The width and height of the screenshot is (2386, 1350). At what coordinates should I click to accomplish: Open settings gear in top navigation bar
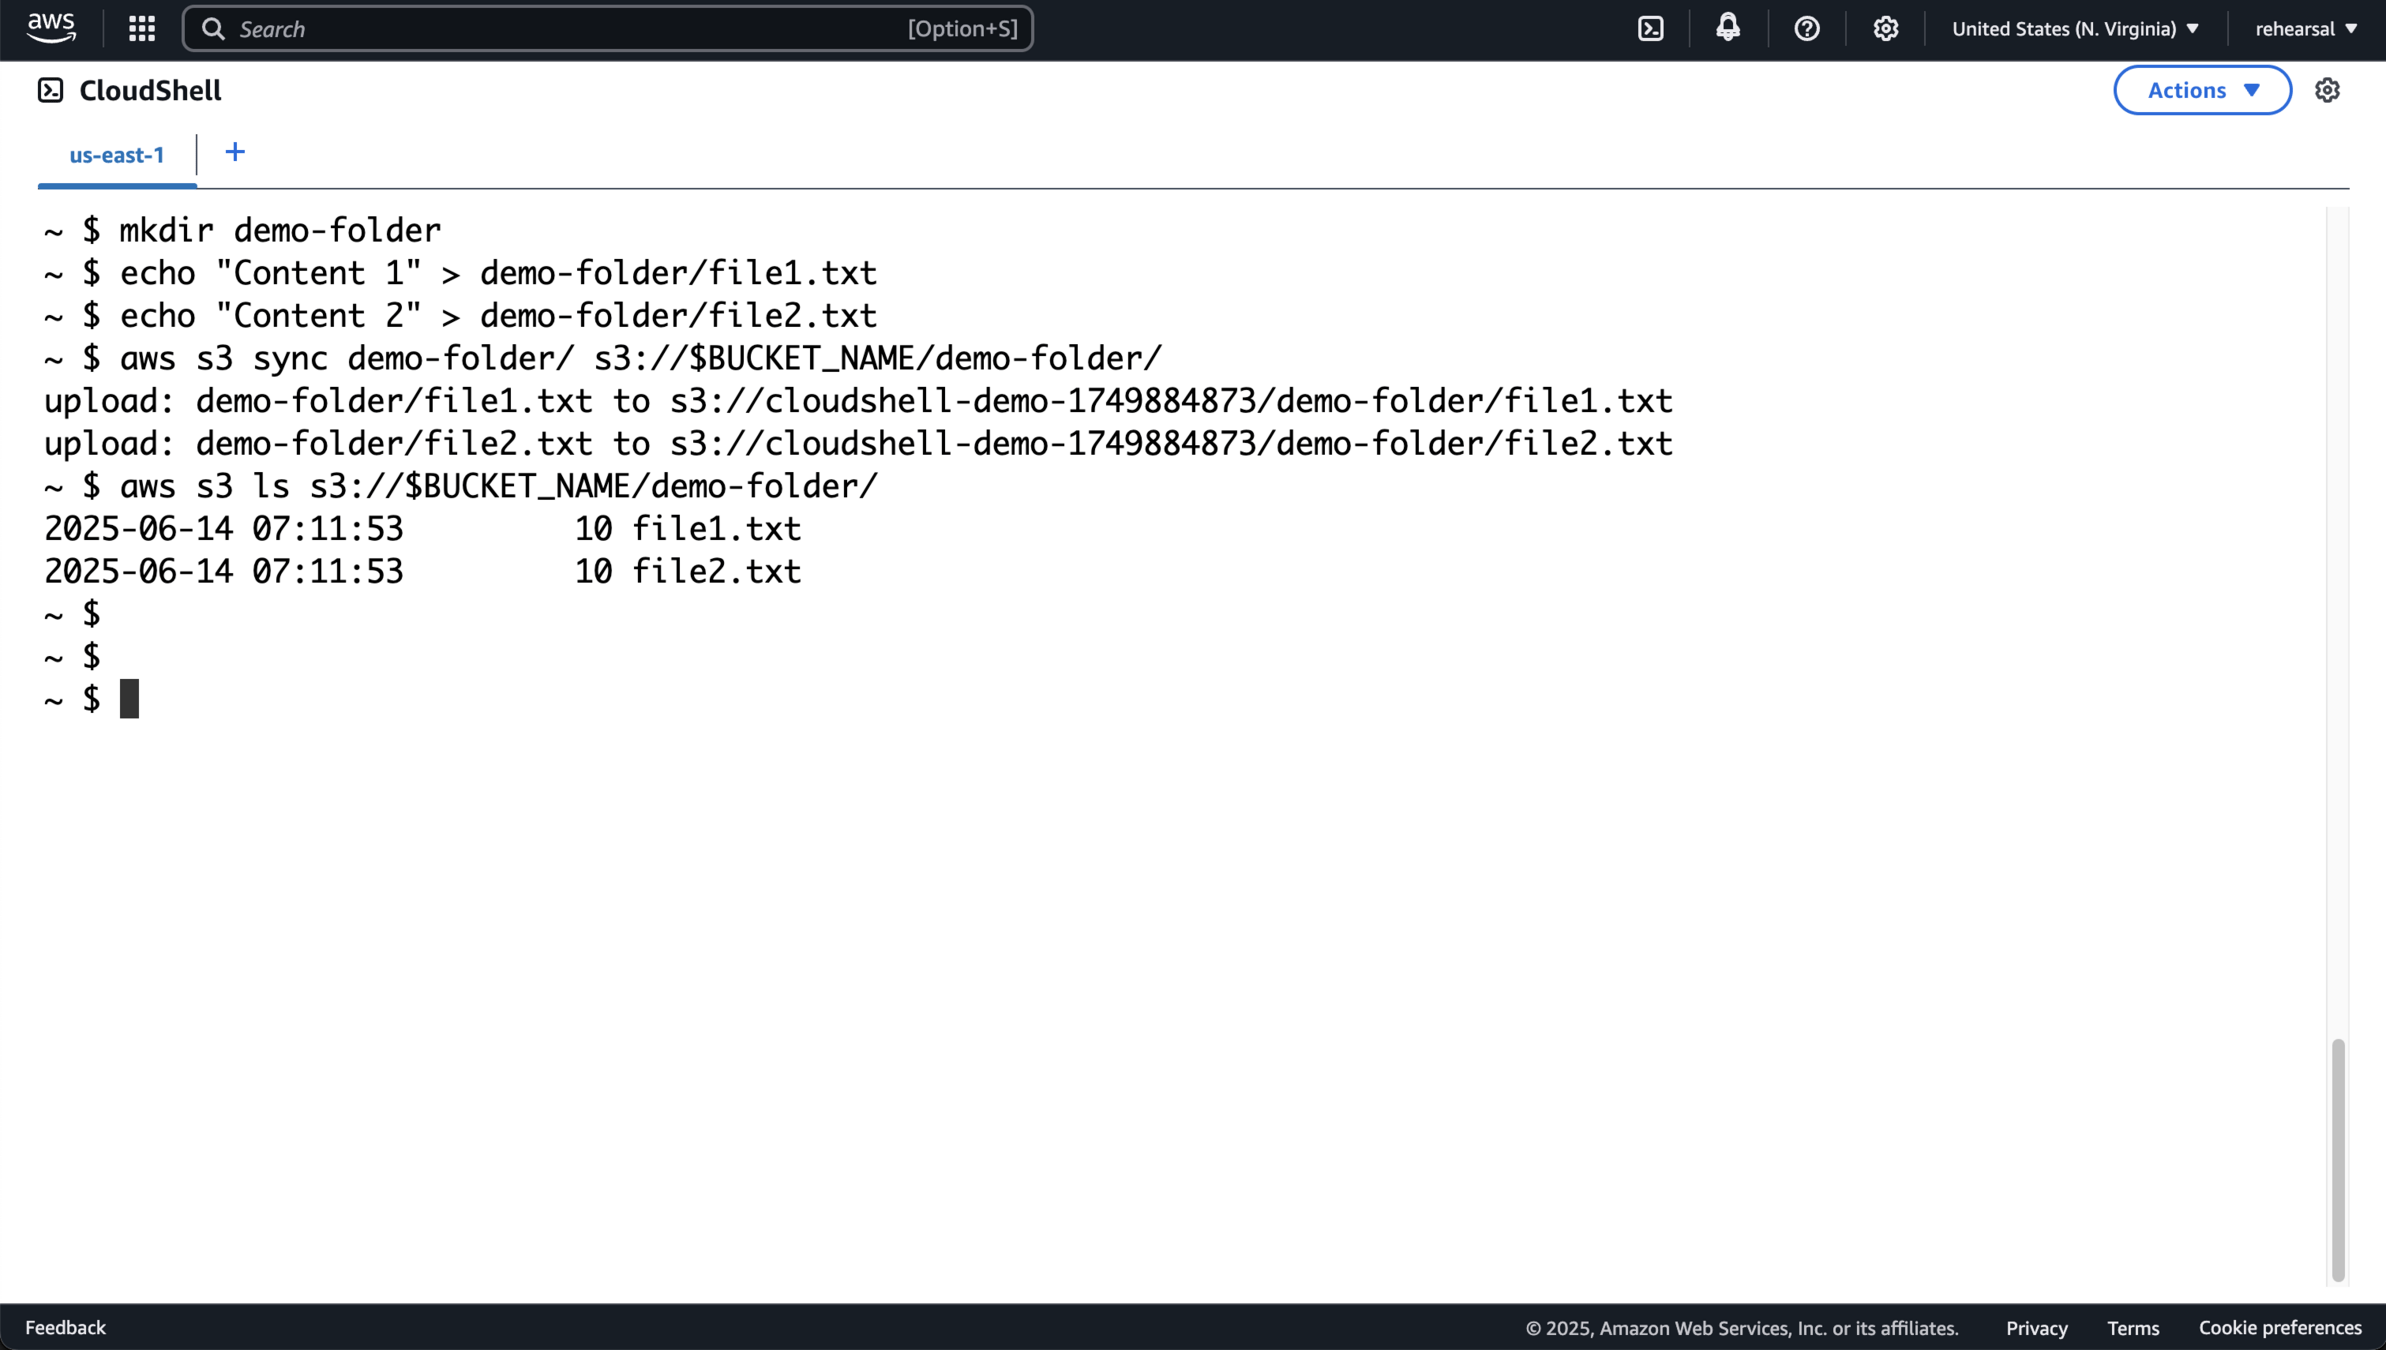pos(1885,28)
